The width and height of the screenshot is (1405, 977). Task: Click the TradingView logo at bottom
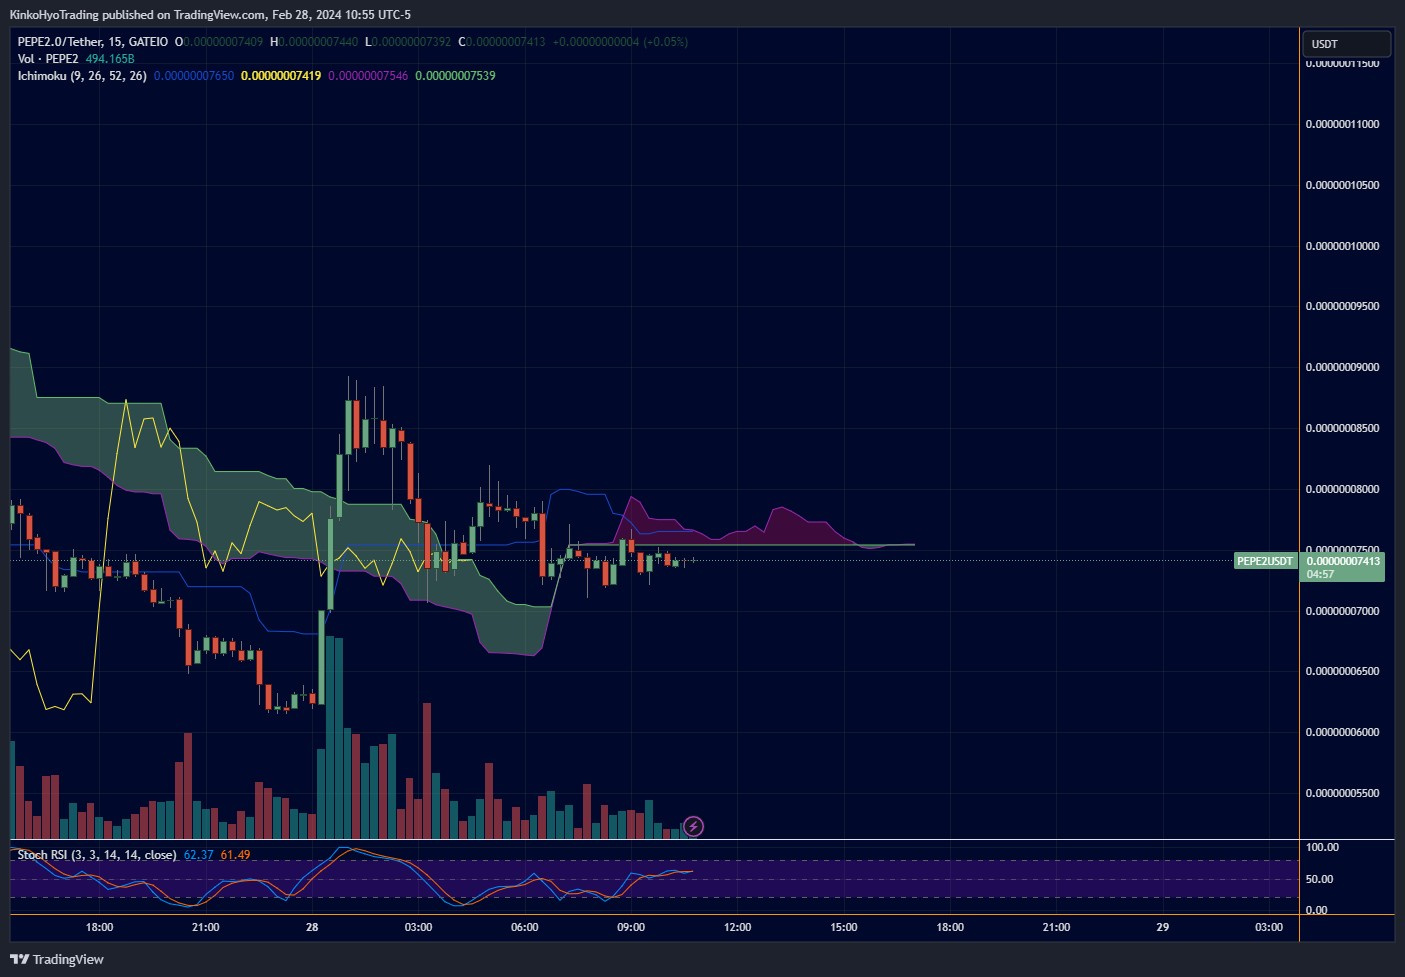tap(57, 959)
